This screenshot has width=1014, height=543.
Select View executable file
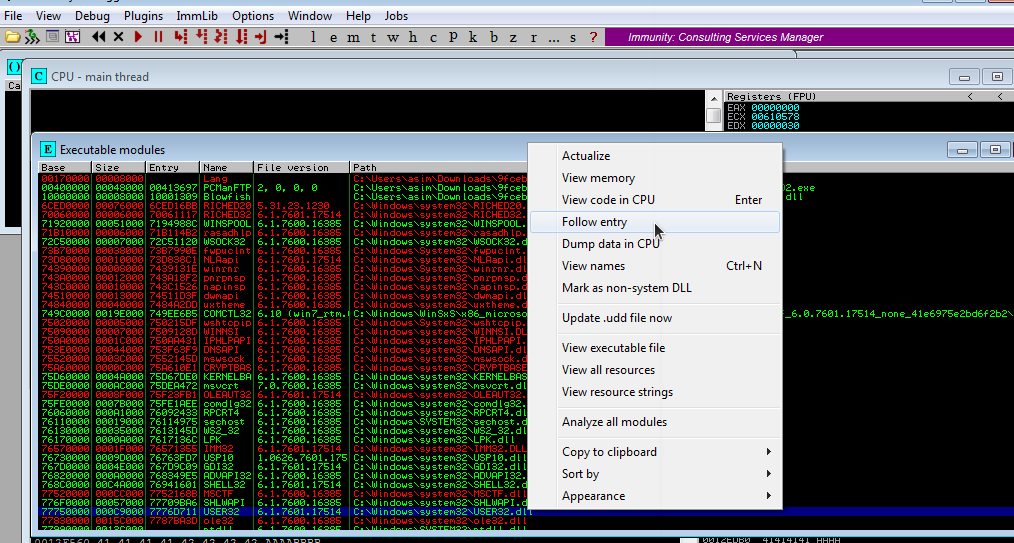pos(654,348)
